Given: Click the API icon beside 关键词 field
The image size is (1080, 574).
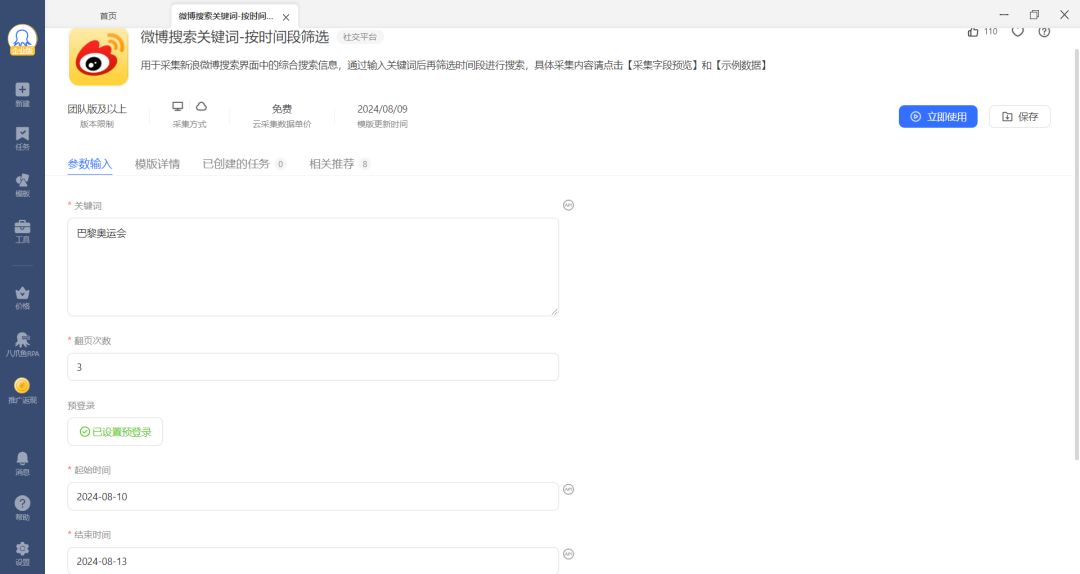Looking at the screenshot, I should pyautogui.click(x=568, y=205).
